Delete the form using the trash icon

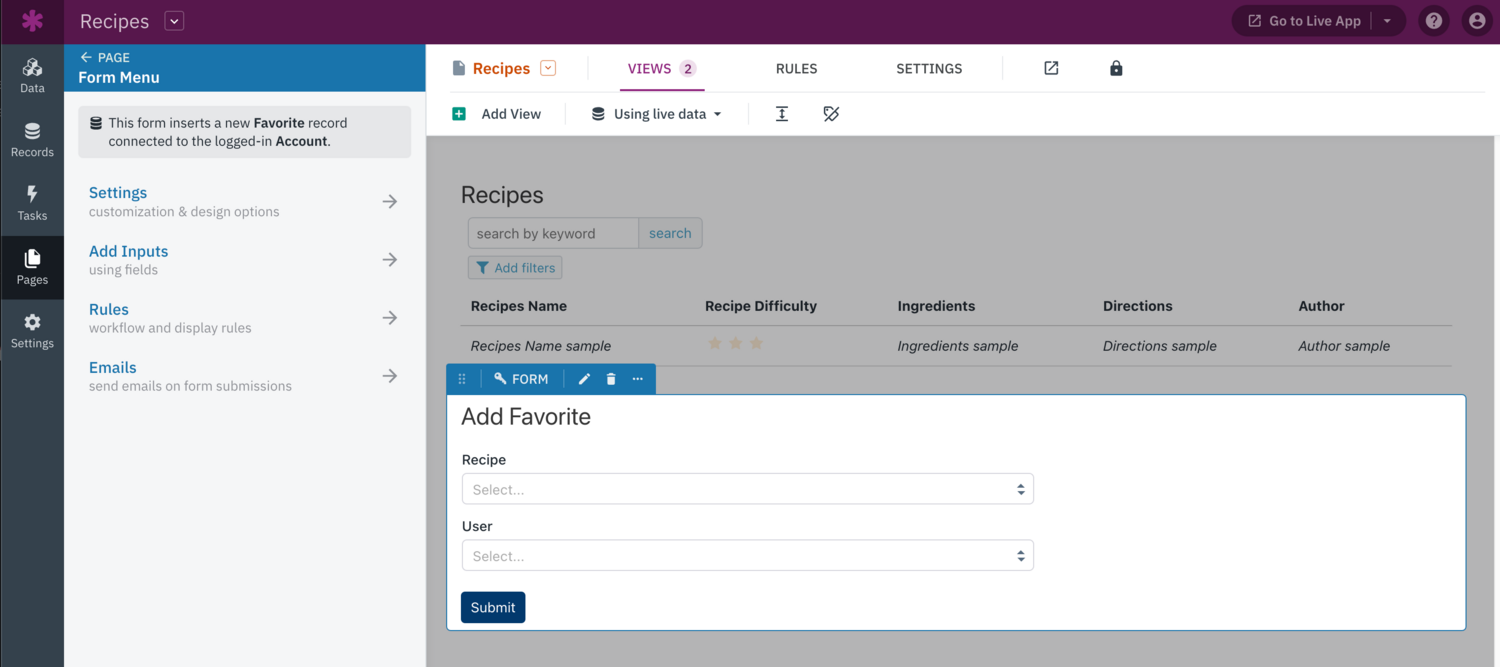(611, 378)
